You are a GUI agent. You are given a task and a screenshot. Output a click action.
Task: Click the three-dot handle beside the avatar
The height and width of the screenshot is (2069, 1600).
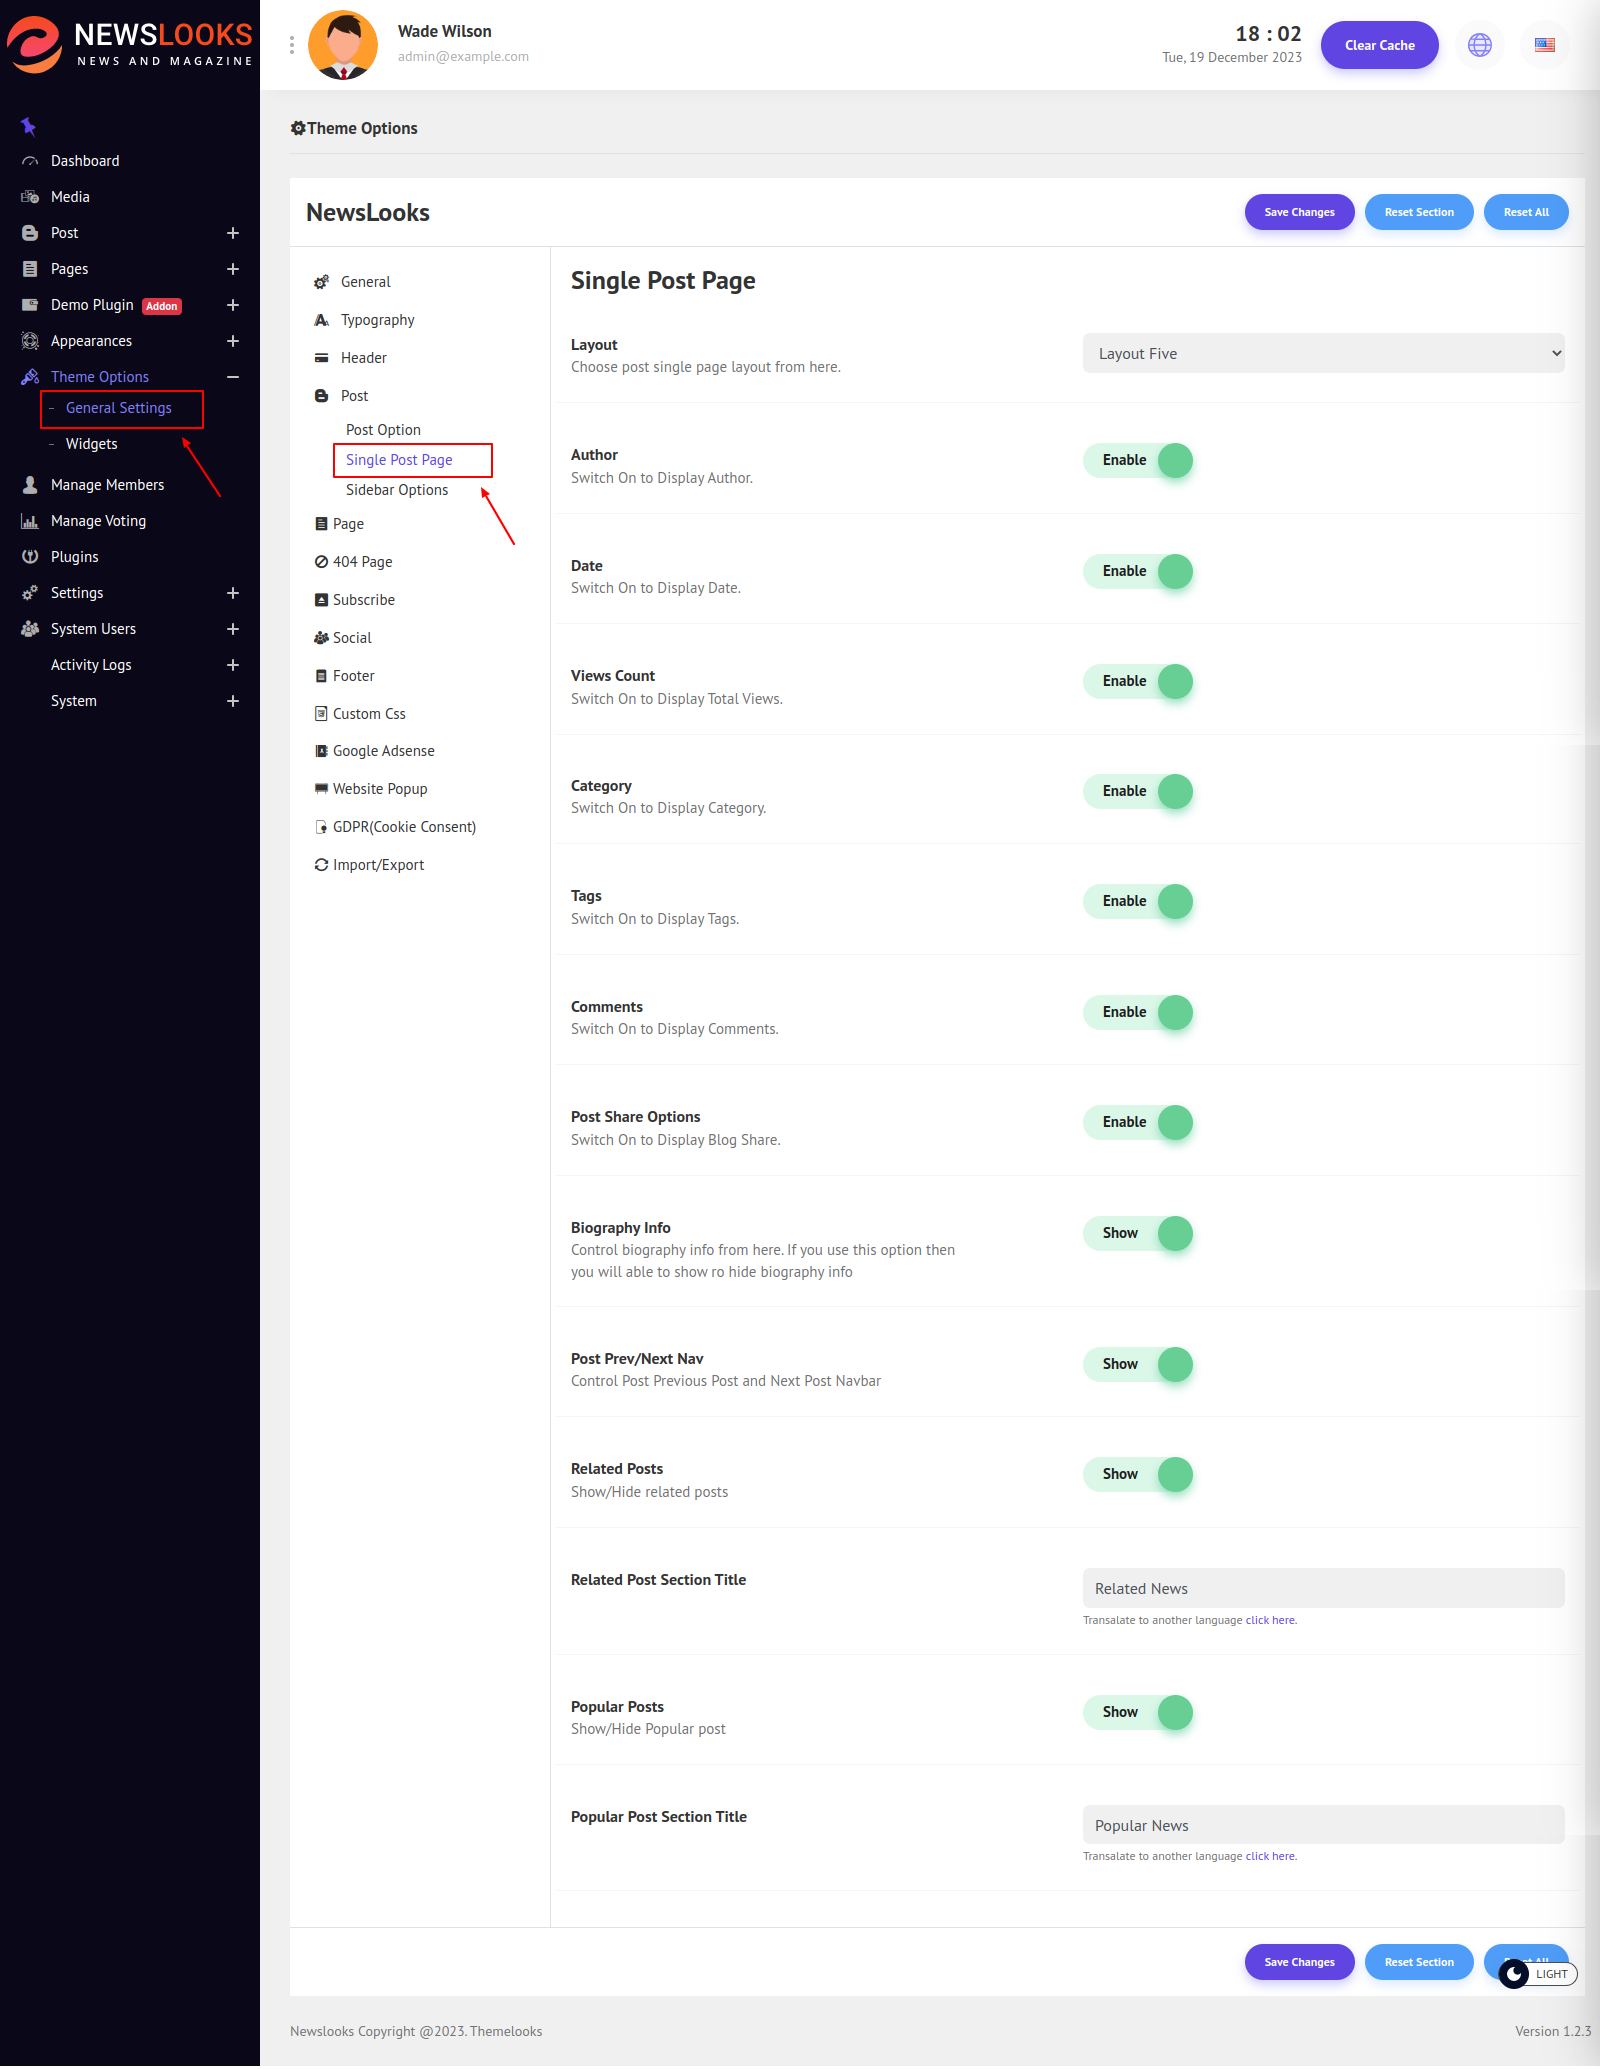[292, 45]
